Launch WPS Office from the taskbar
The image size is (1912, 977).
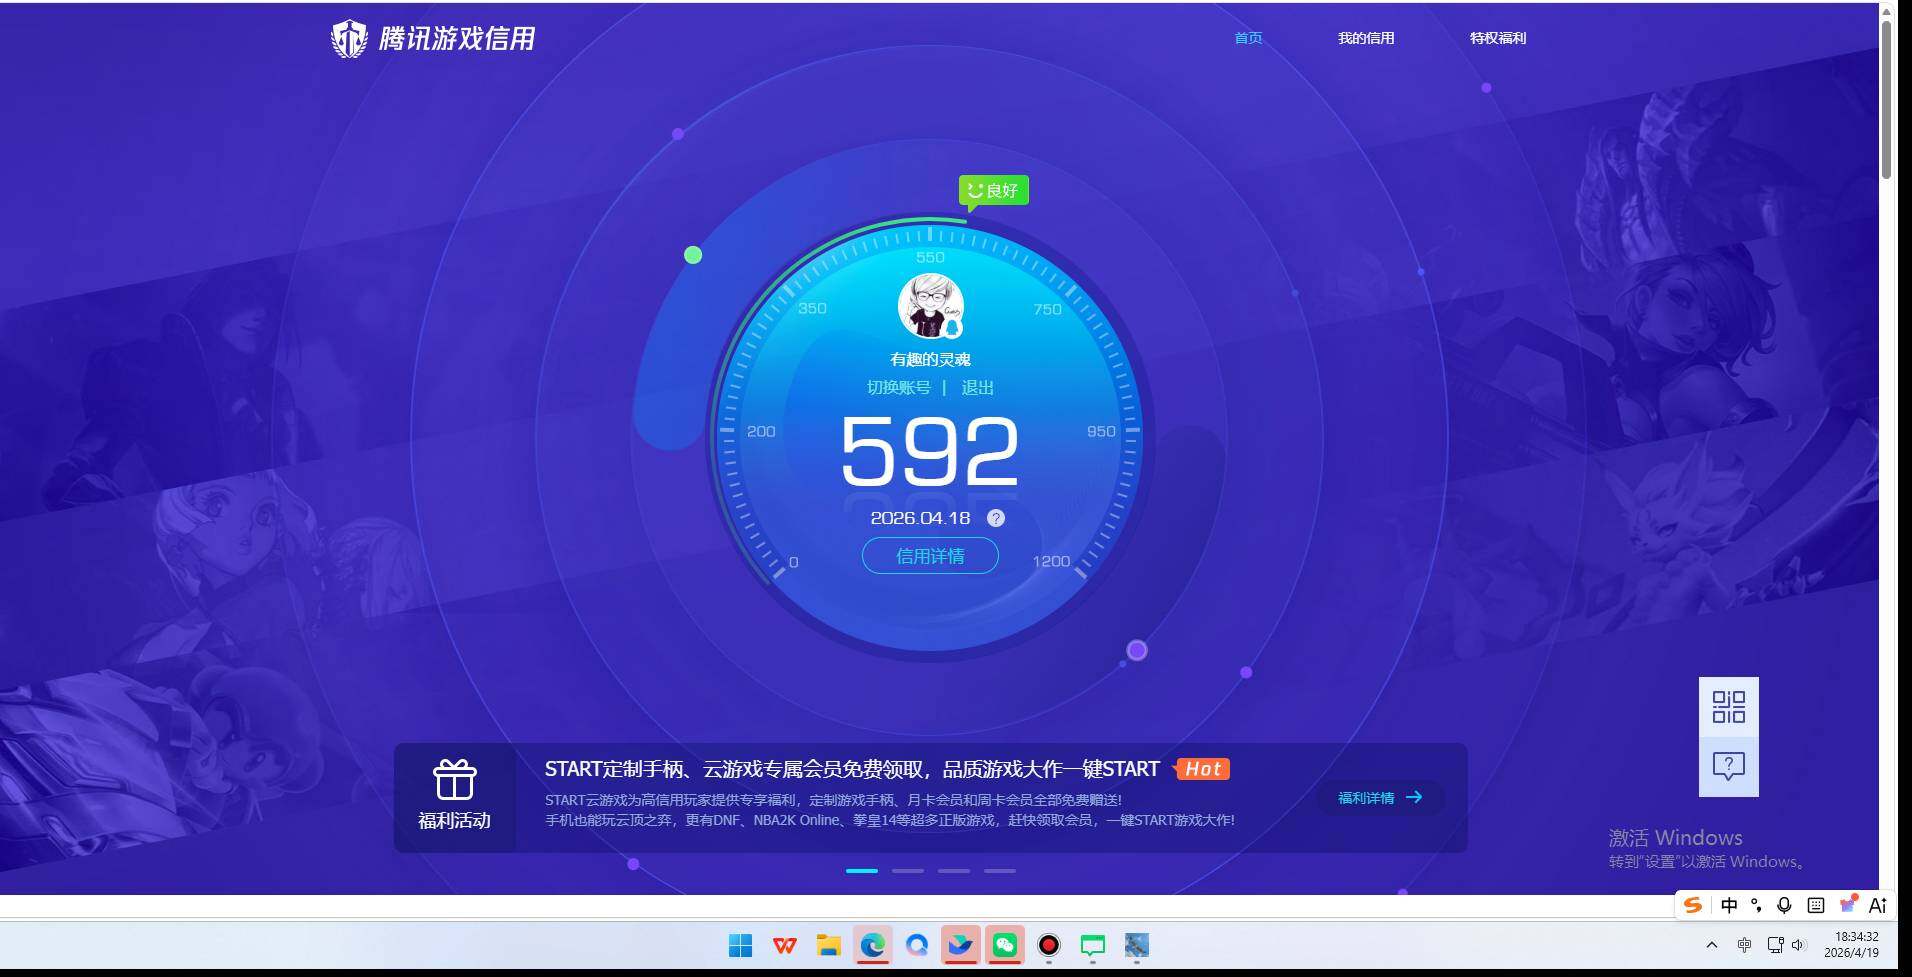pyautogui.click(x=785, y=945)
